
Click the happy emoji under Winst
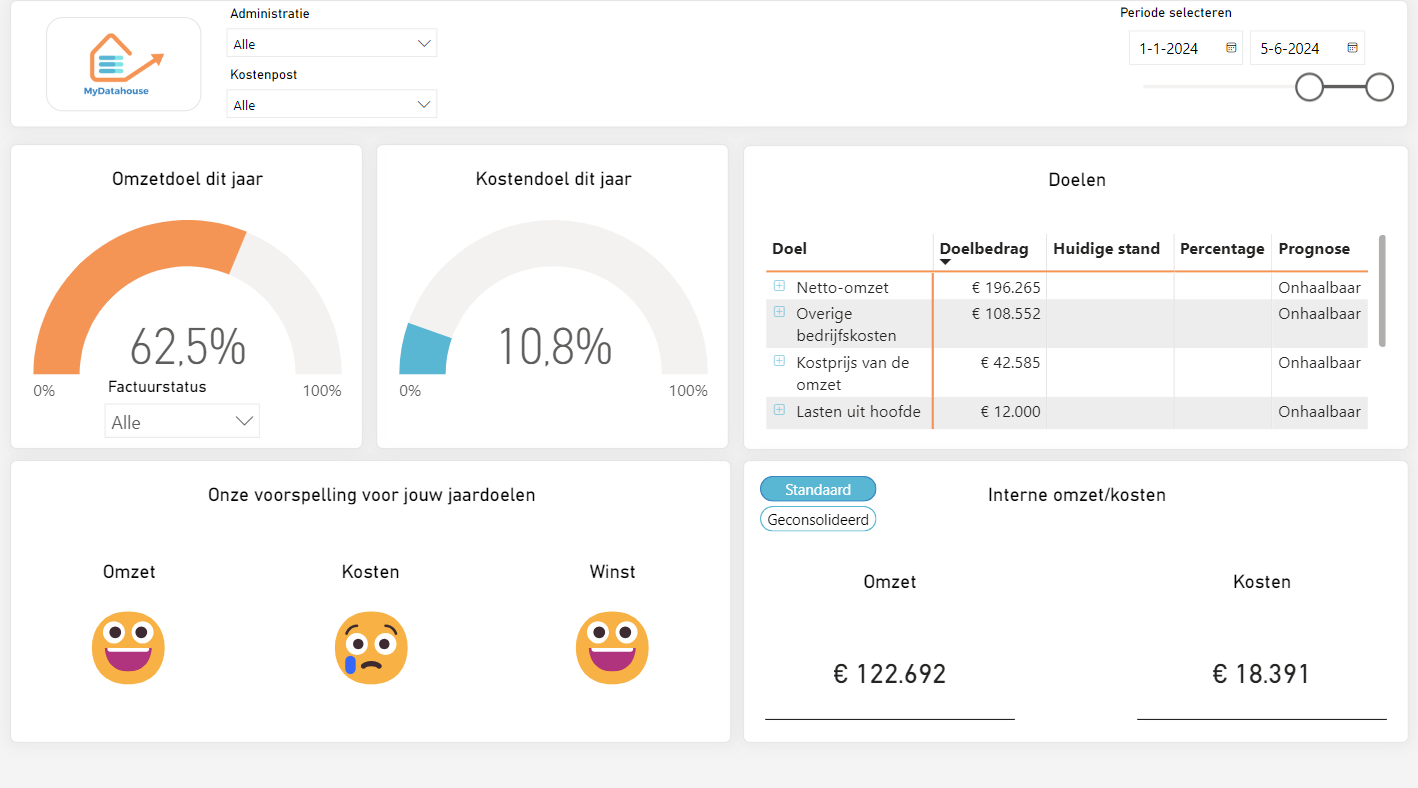click(612, 648)
